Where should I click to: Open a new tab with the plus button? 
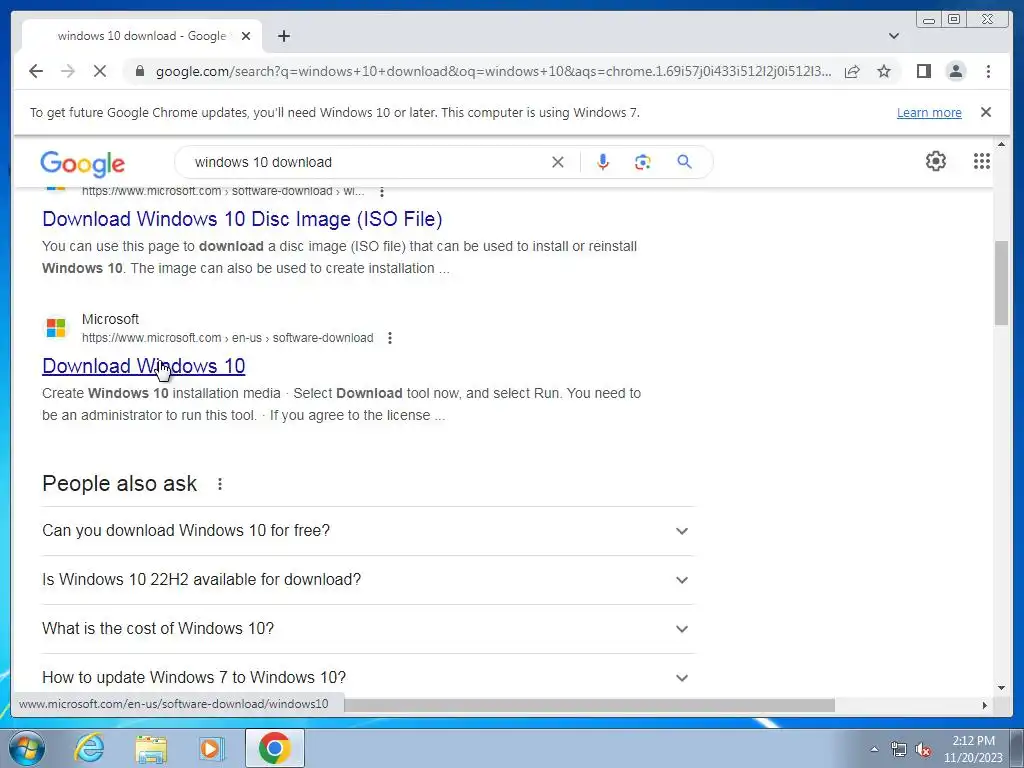(x=283, y=36)
